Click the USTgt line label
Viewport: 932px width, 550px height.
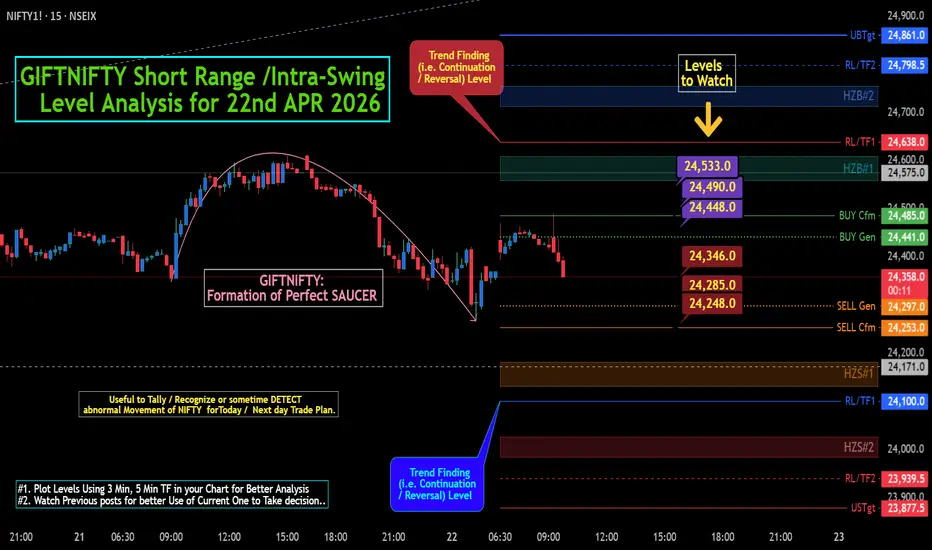tap(863, 508)
